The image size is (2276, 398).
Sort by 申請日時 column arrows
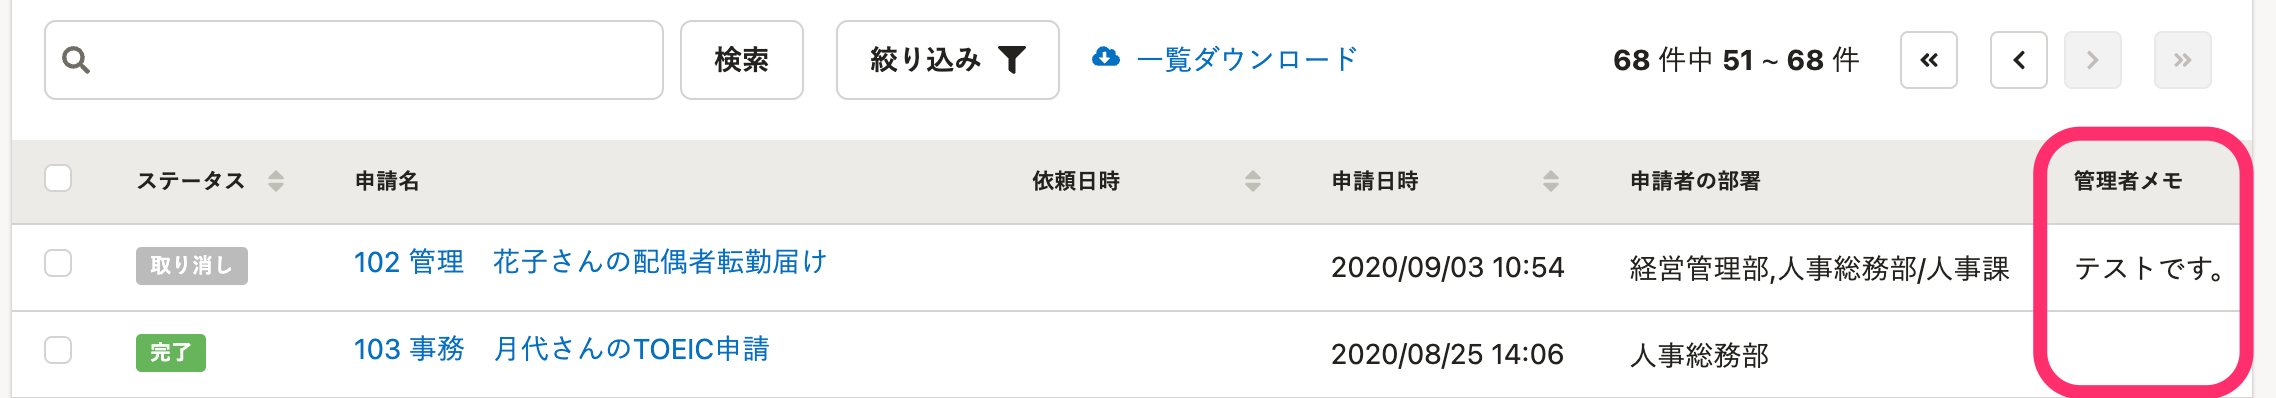click(x=1550, y=181)
